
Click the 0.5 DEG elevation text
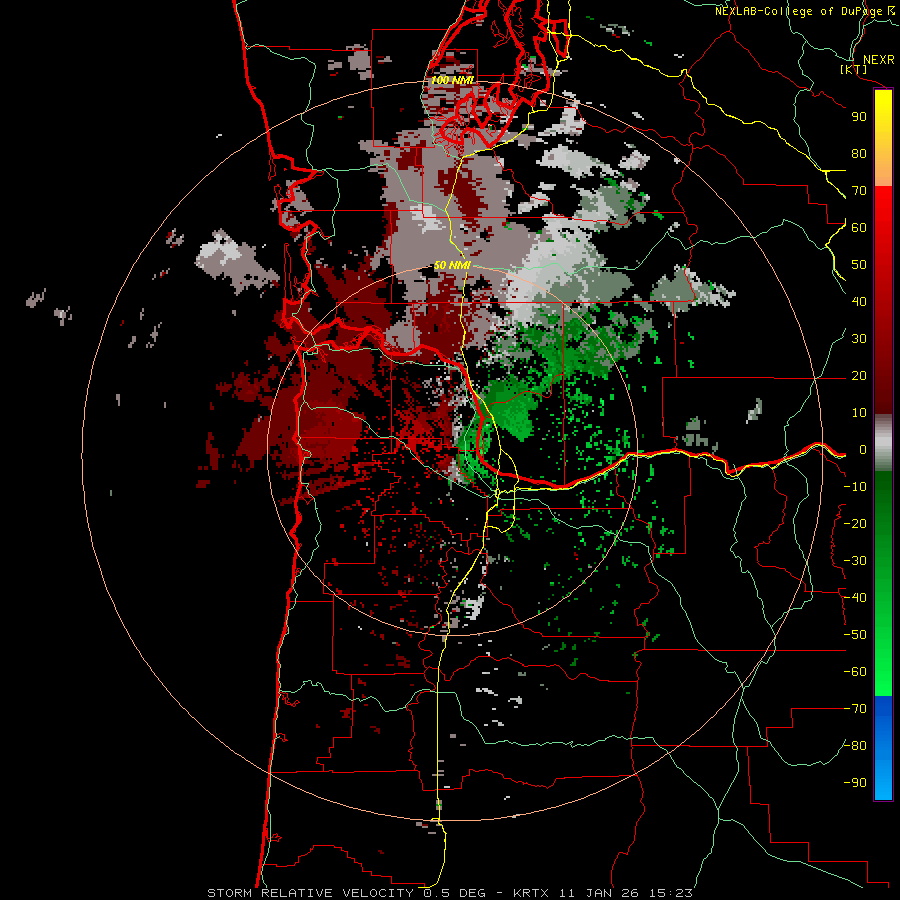coord(455,893)
